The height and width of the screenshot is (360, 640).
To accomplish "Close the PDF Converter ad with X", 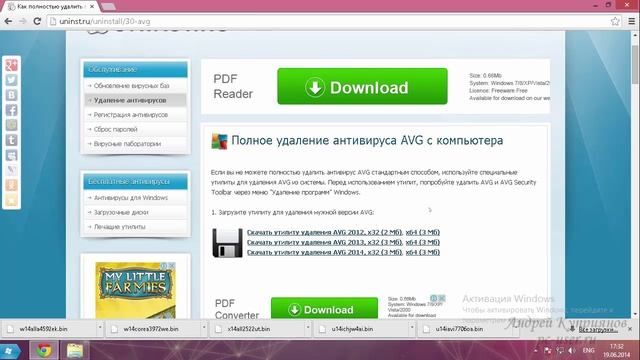I will (442, 298).
